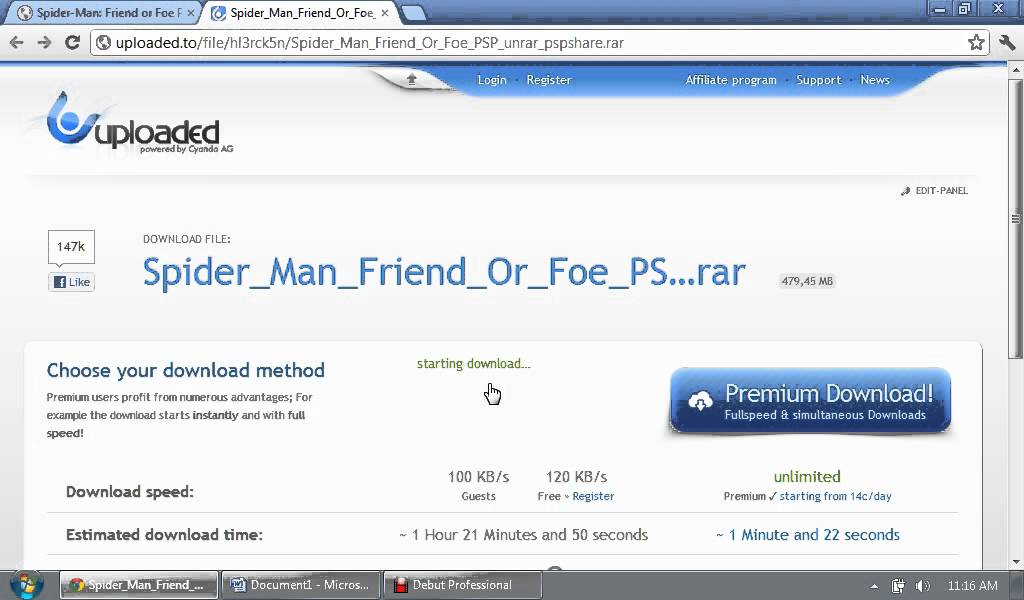Click the 11:16 AM system clock

pyautogui.click(x=972, y=586)
